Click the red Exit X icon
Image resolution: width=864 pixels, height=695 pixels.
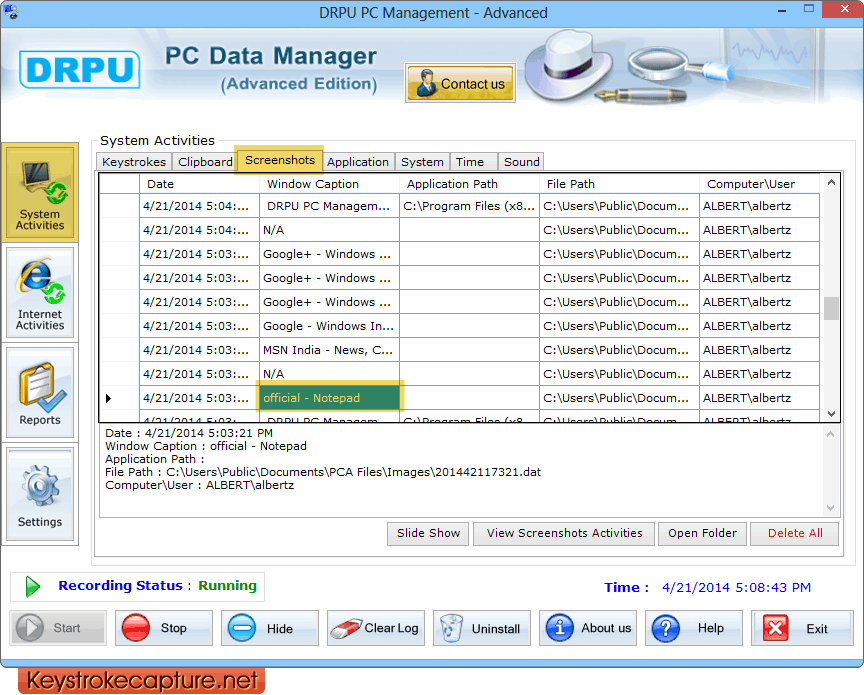pyautogui.click(x=775, y=628)
